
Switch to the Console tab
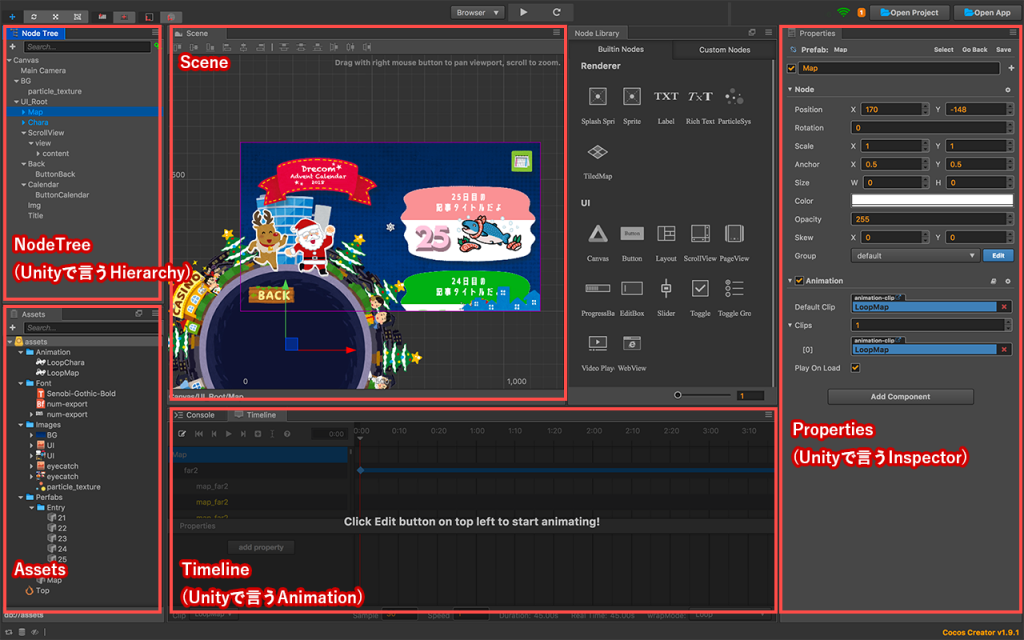pyautogui.click(x=199, y=415)
